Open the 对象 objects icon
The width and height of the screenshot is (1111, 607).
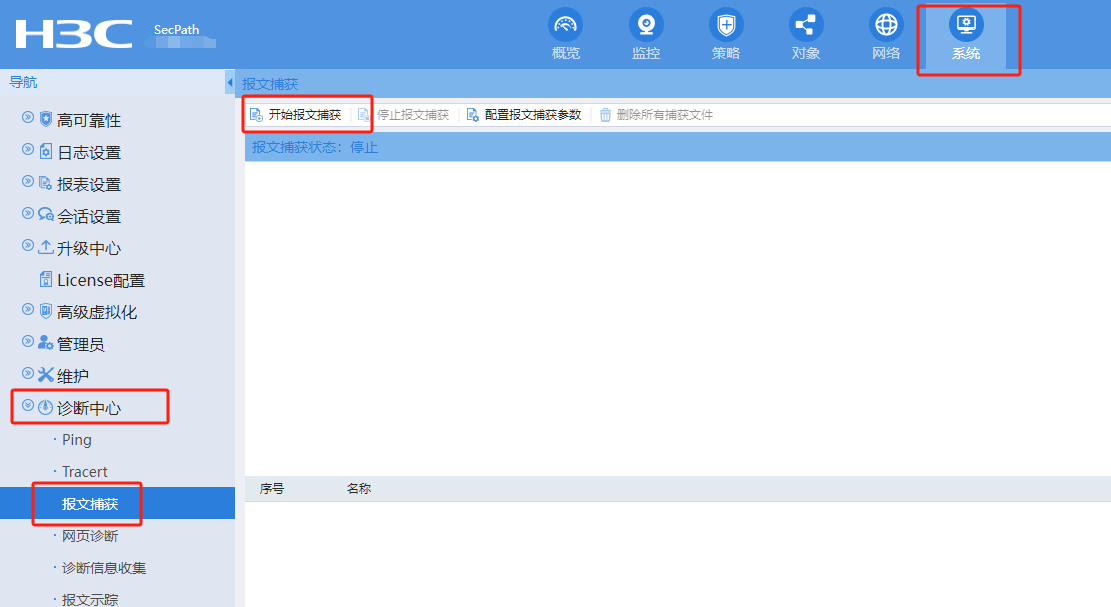806,25
